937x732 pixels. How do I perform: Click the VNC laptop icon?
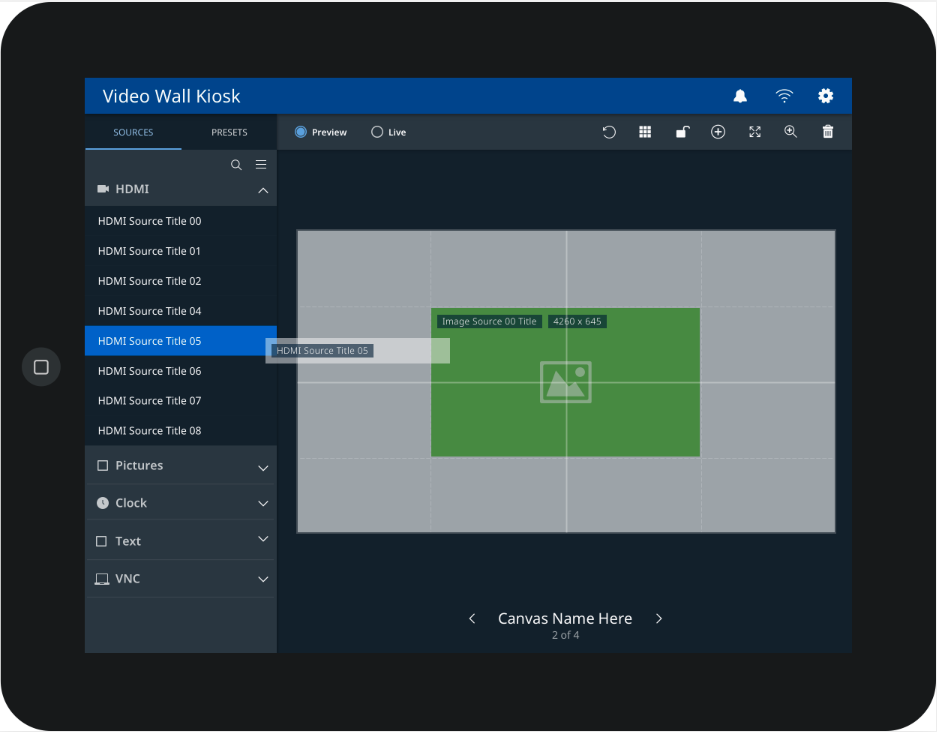[102, 579]
